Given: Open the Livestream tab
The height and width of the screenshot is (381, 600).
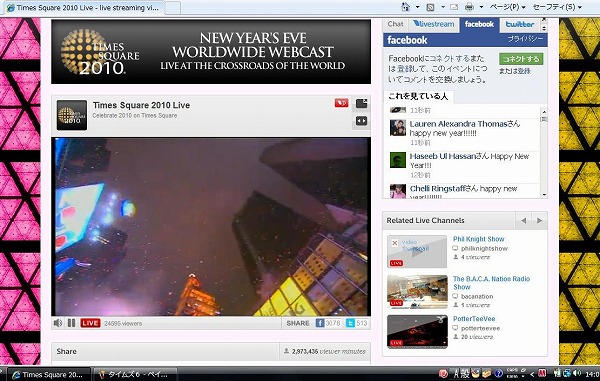Looking at the screenshot, I should click(x=434, y=24).
